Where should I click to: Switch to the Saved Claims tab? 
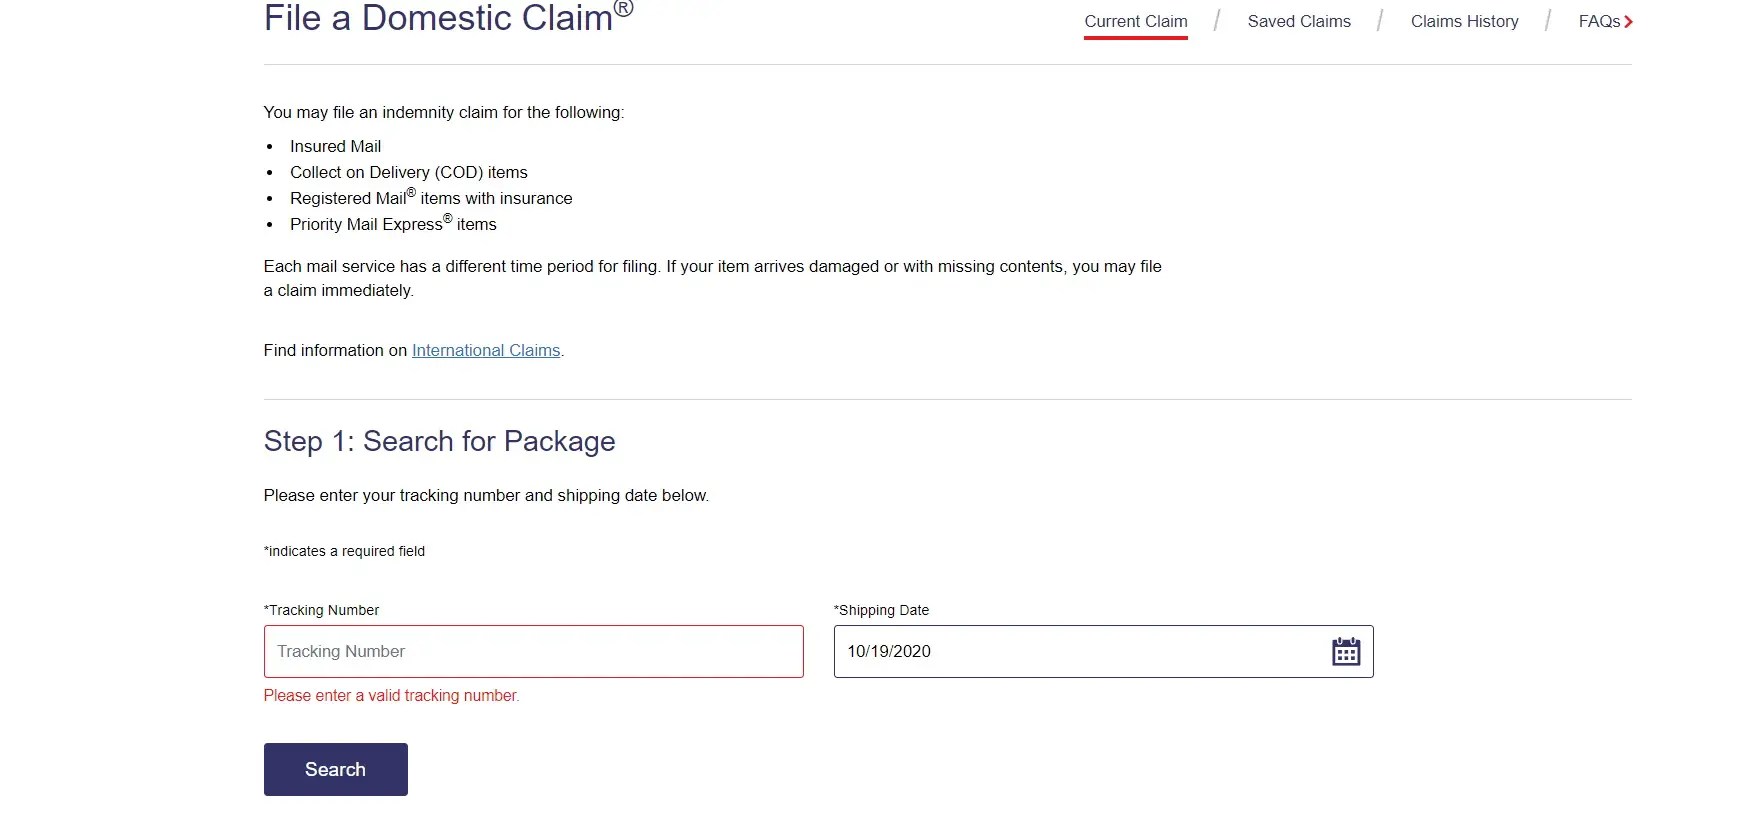(x=1298, y=21)
